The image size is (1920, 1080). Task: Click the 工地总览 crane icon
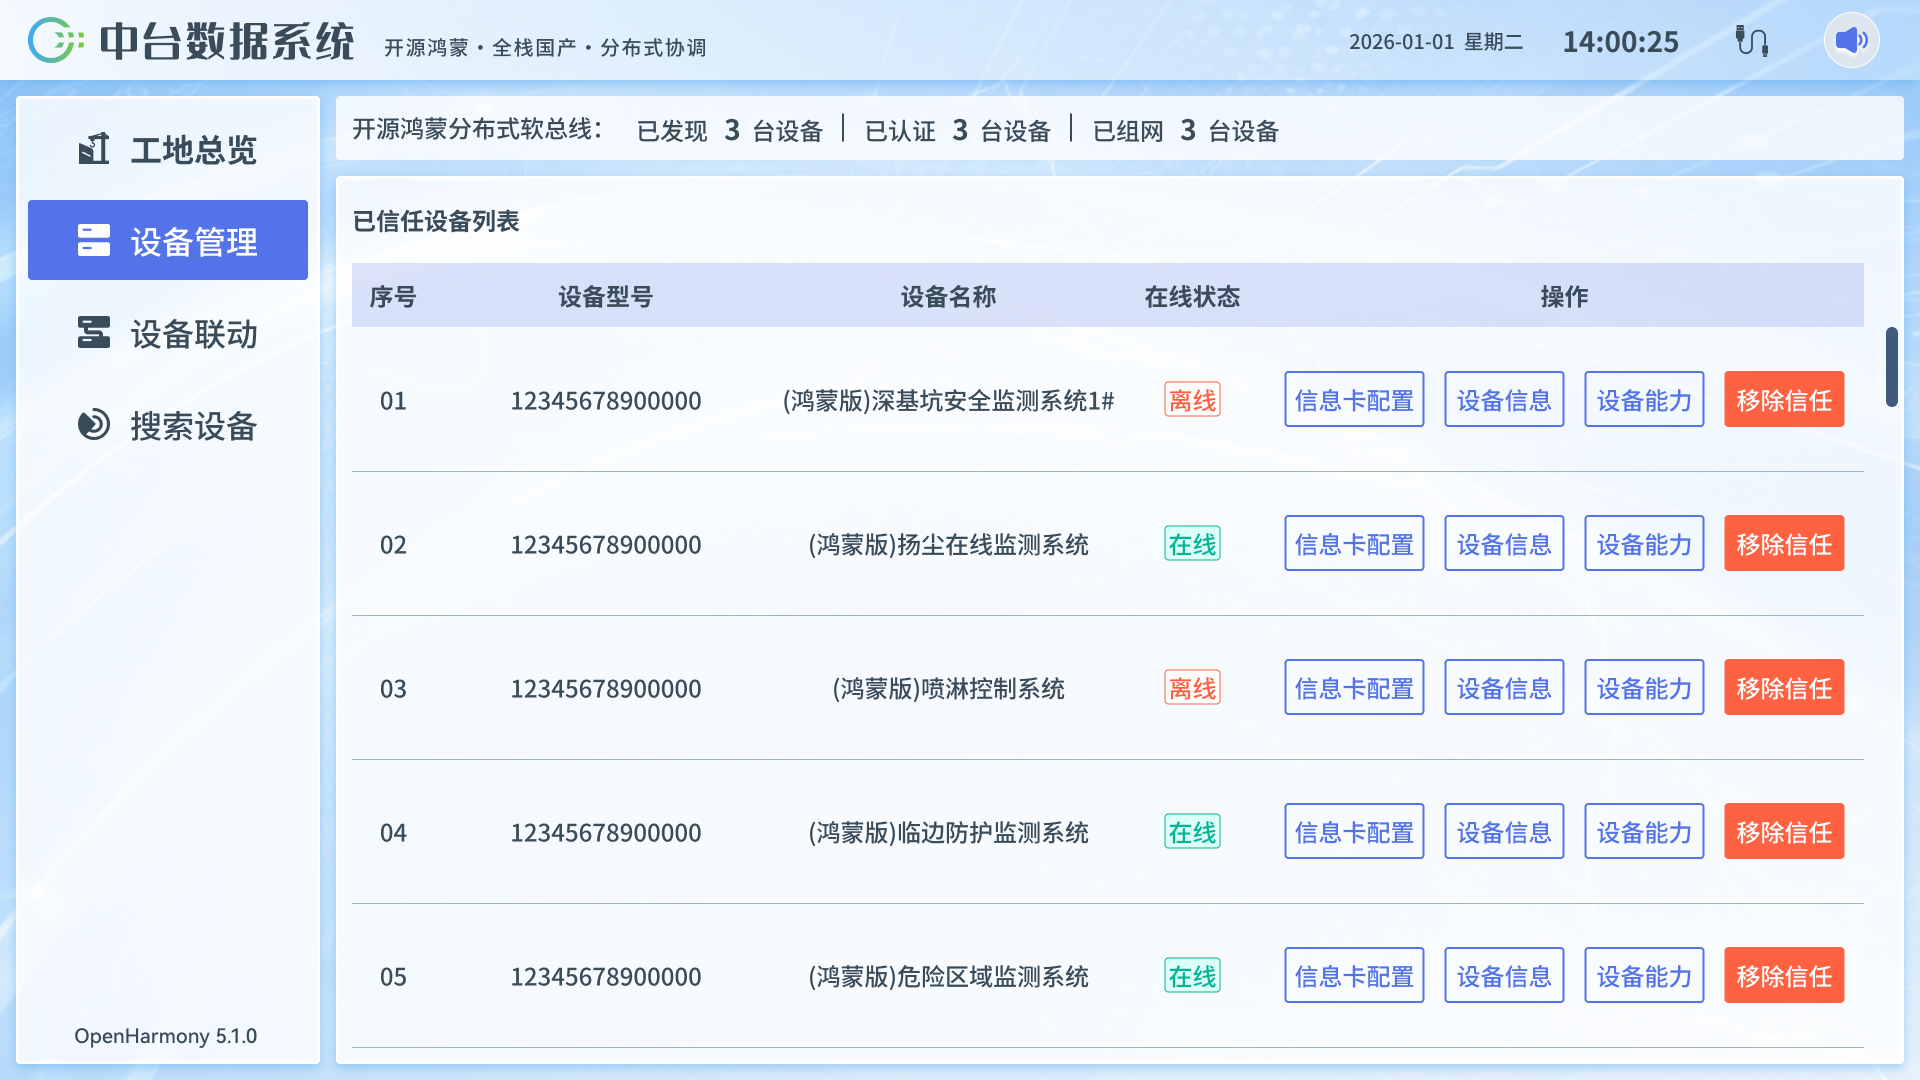(x=94, y=149)
